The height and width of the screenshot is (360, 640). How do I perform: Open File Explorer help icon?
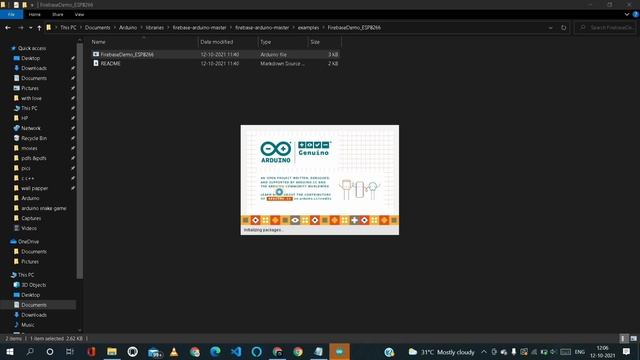click(636, 14)
